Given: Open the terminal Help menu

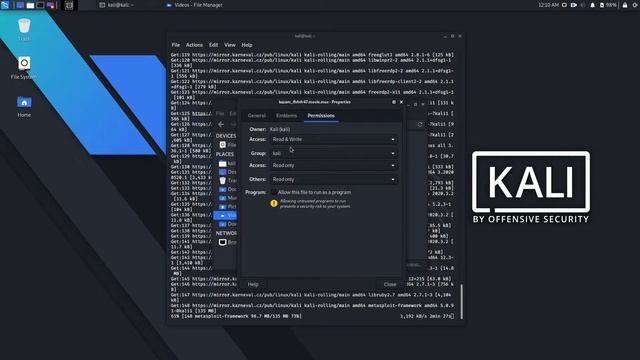Looking at the screenshot, I should coord(247,45).
